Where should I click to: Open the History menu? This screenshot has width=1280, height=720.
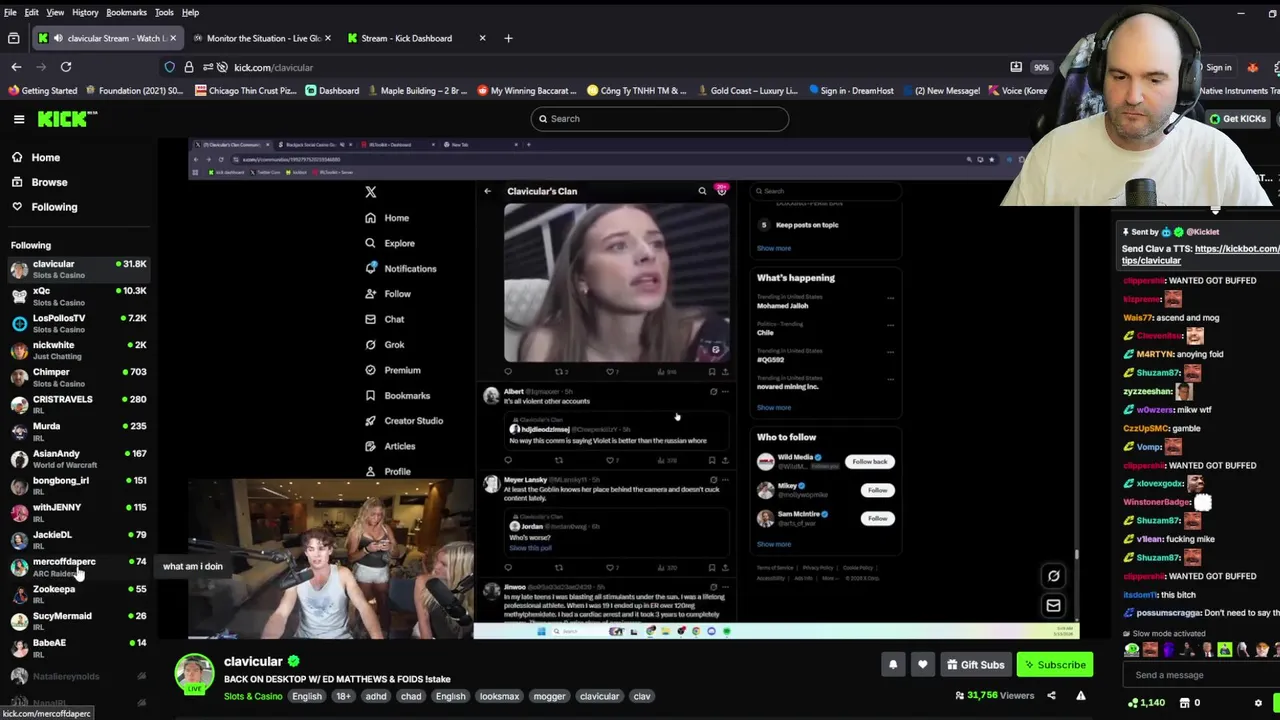[x=85, y=12]
